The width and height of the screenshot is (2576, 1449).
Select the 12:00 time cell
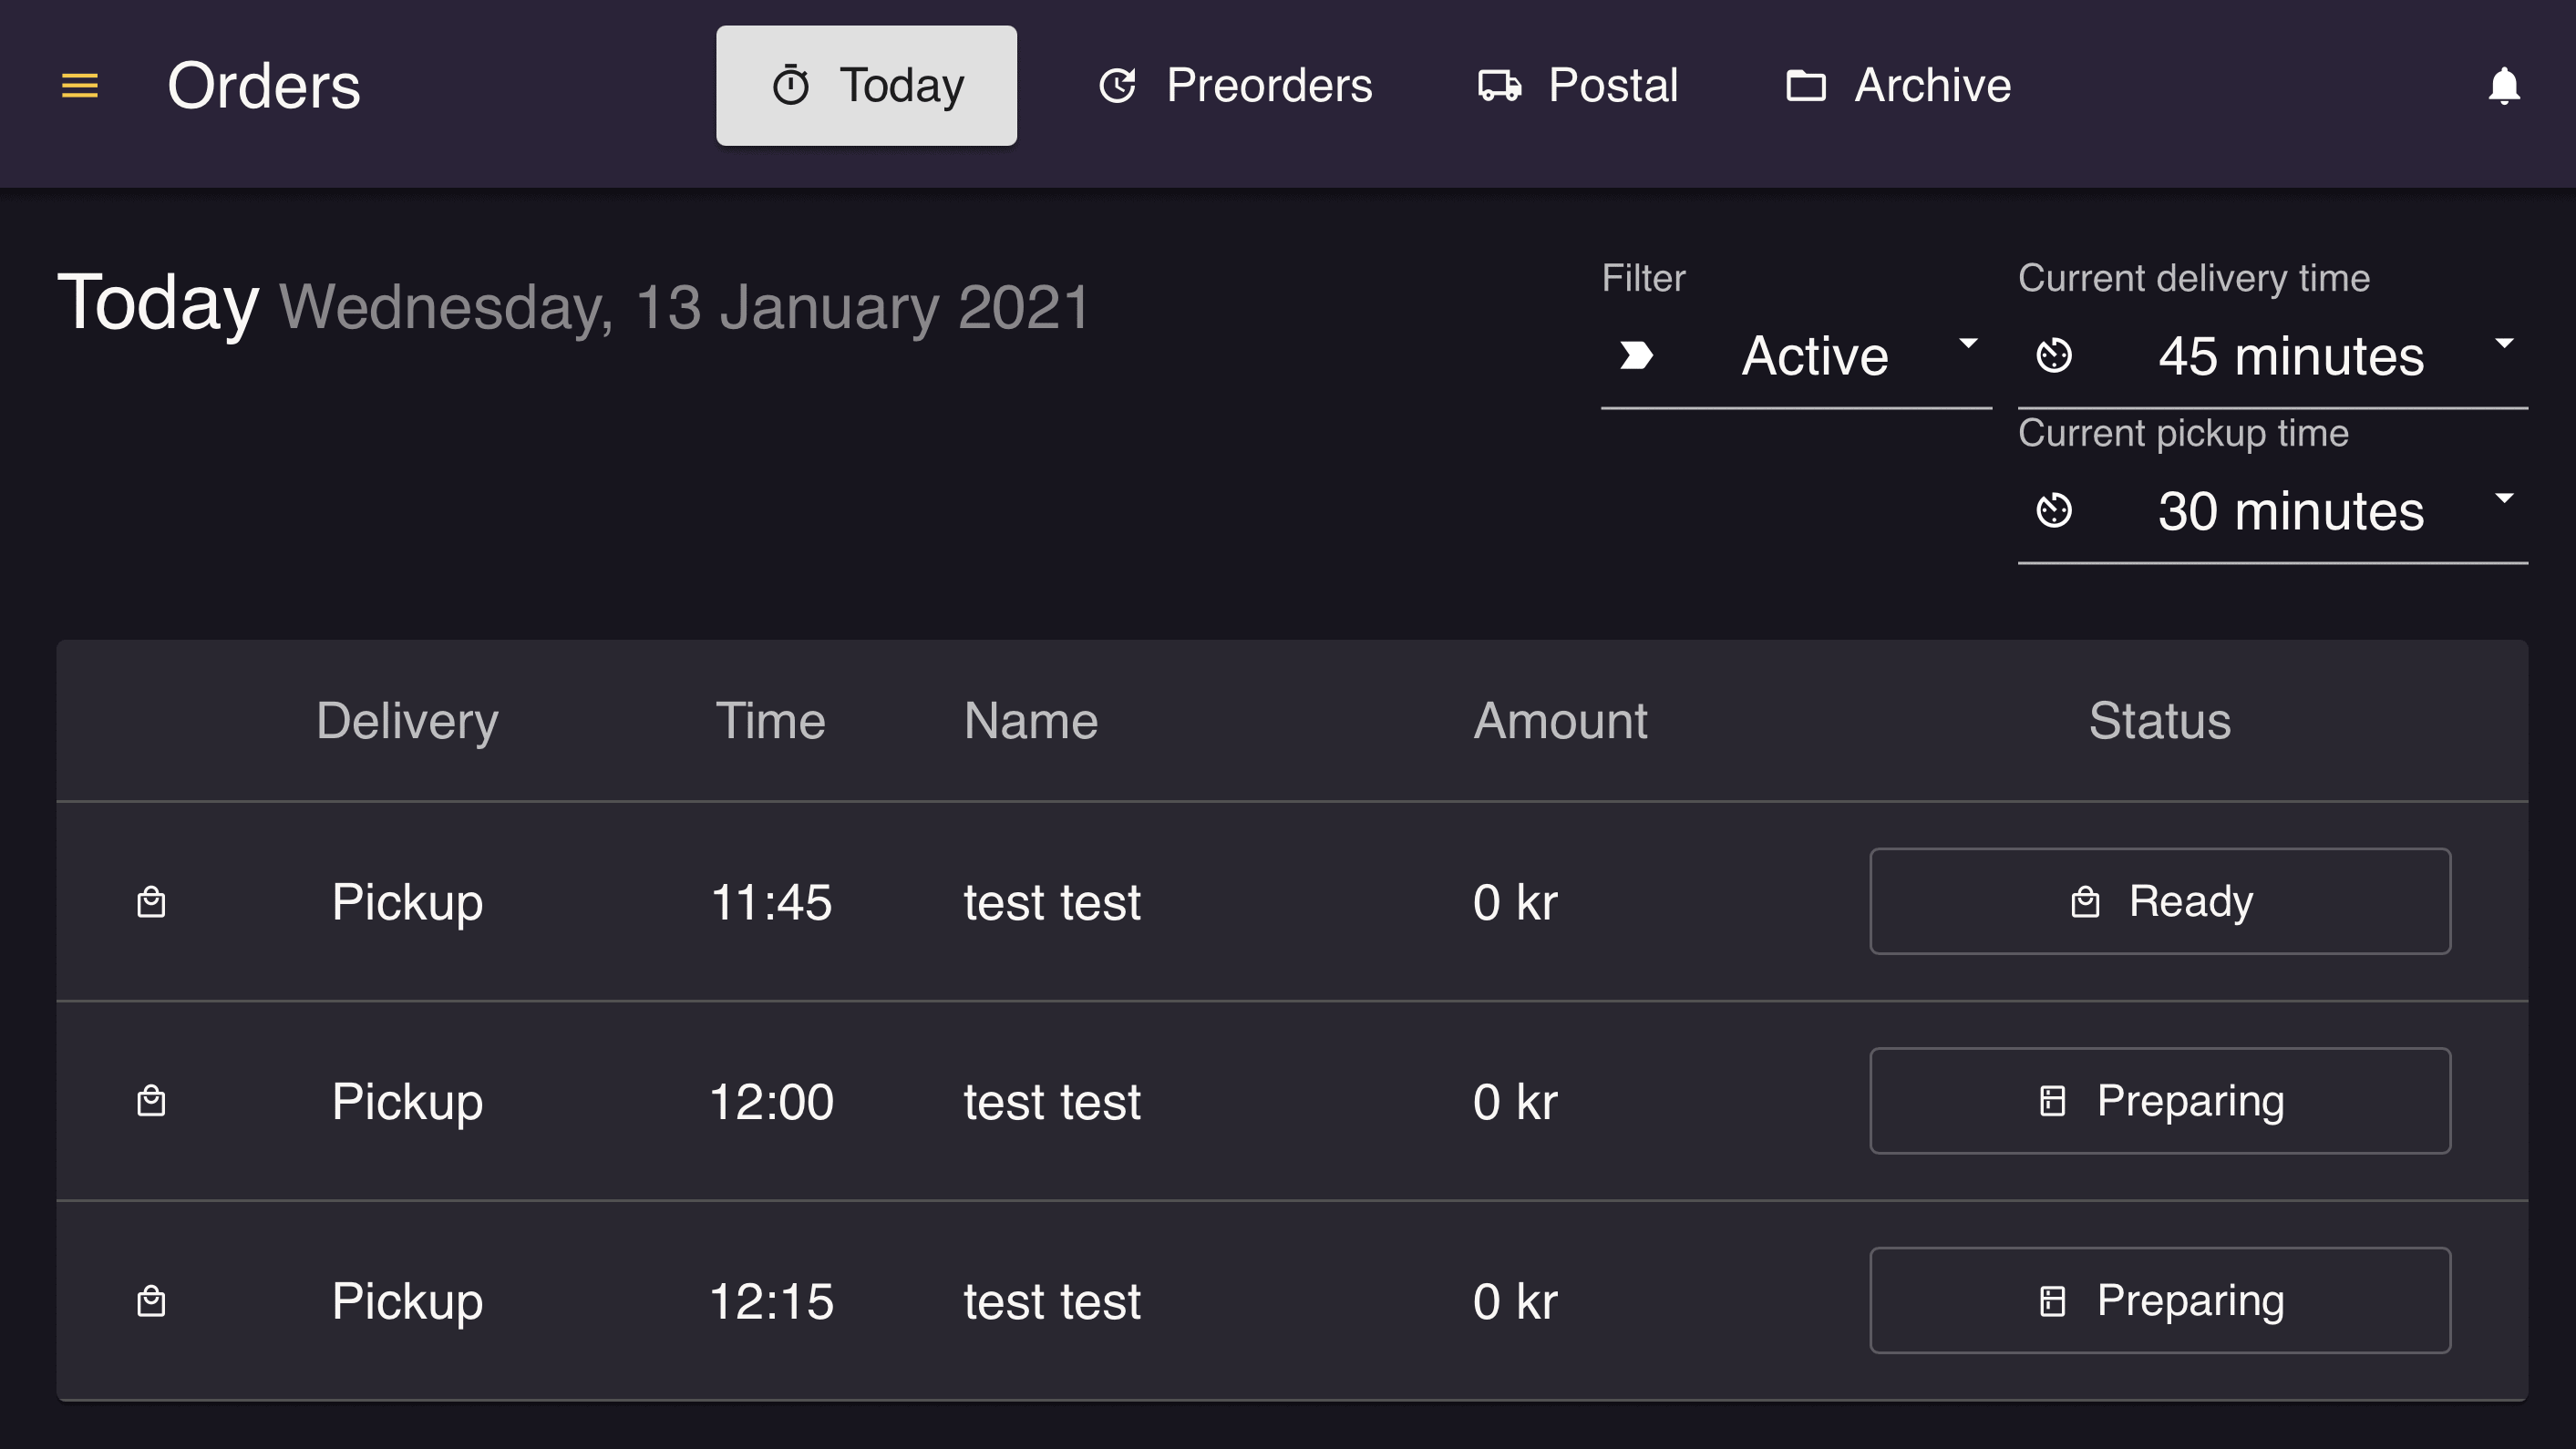tap(771, 1102)
